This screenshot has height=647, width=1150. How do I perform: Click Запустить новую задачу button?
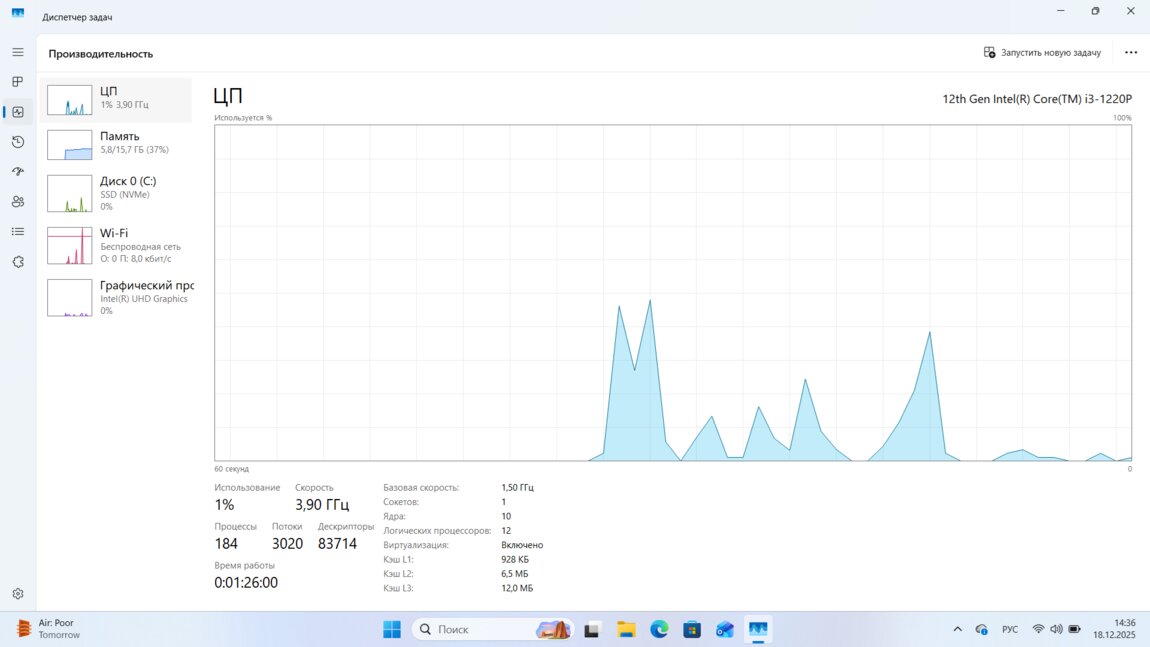pyautogui.click(x=1042, y=53)
